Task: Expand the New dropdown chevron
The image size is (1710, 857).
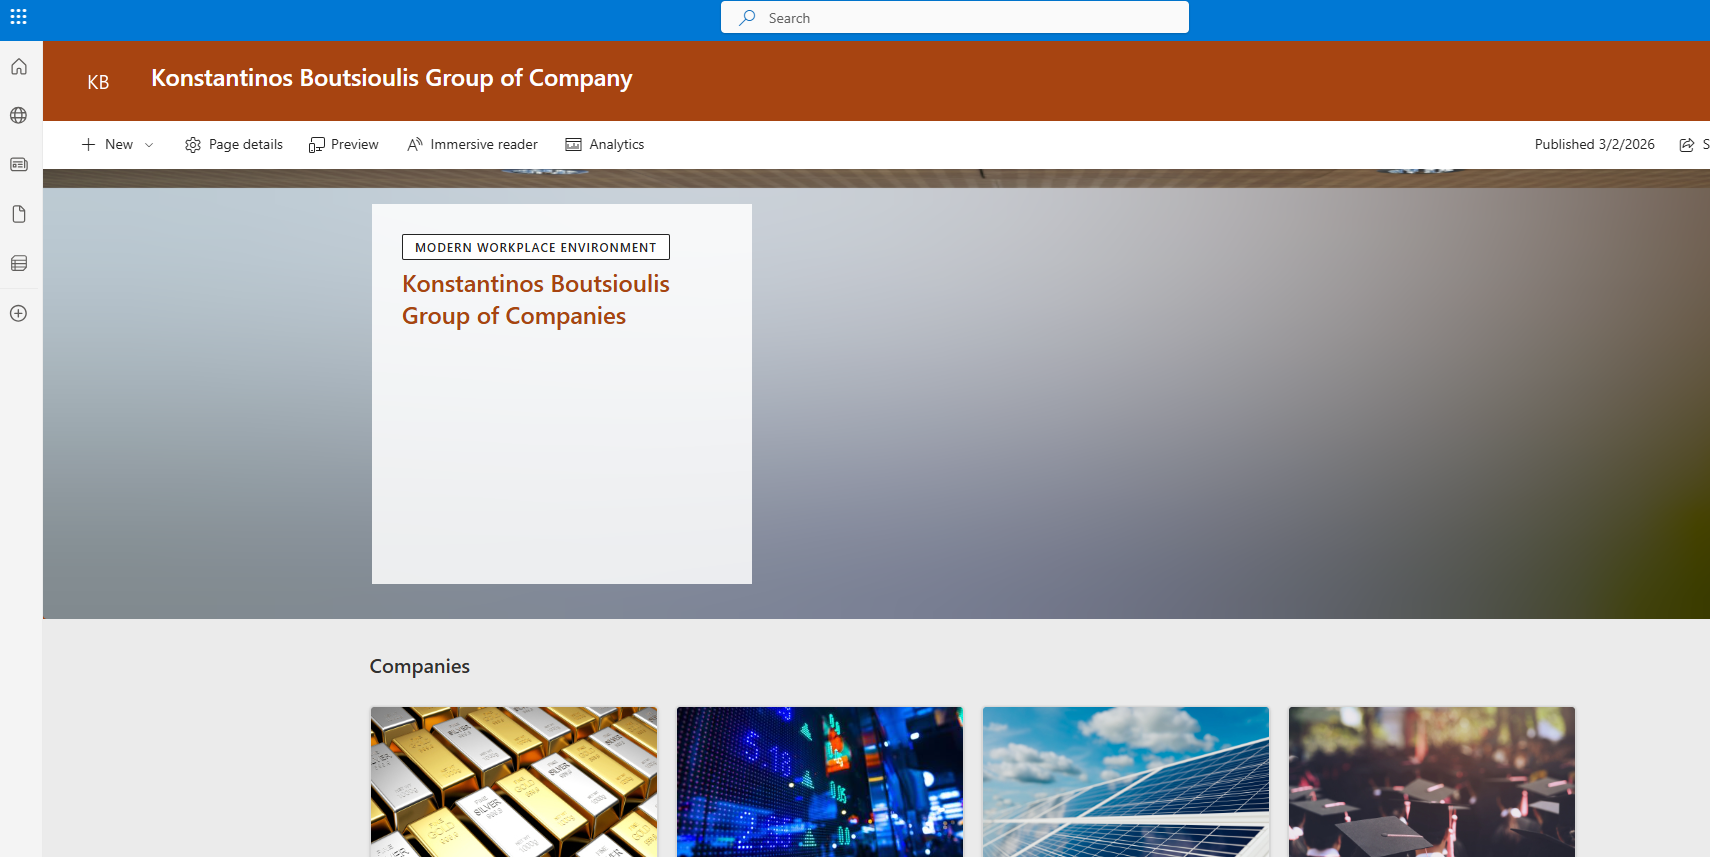Action: 149,145
